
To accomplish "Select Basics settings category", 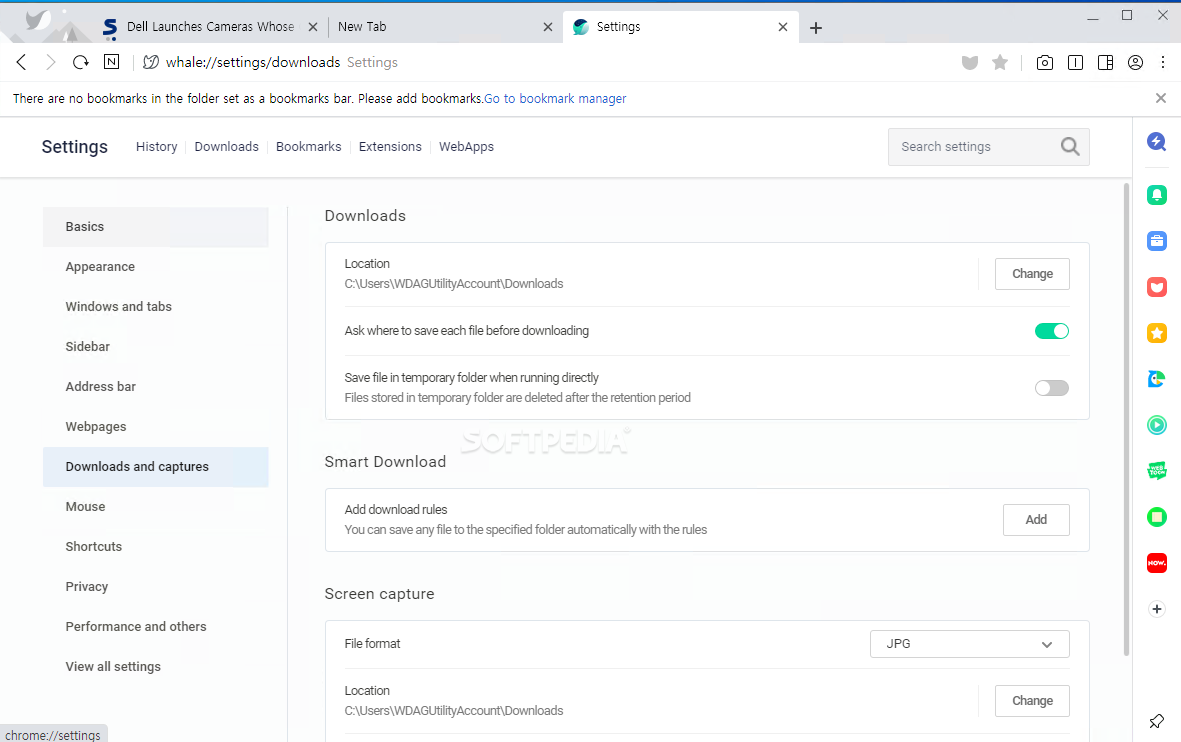I will (x=156, y=227).
